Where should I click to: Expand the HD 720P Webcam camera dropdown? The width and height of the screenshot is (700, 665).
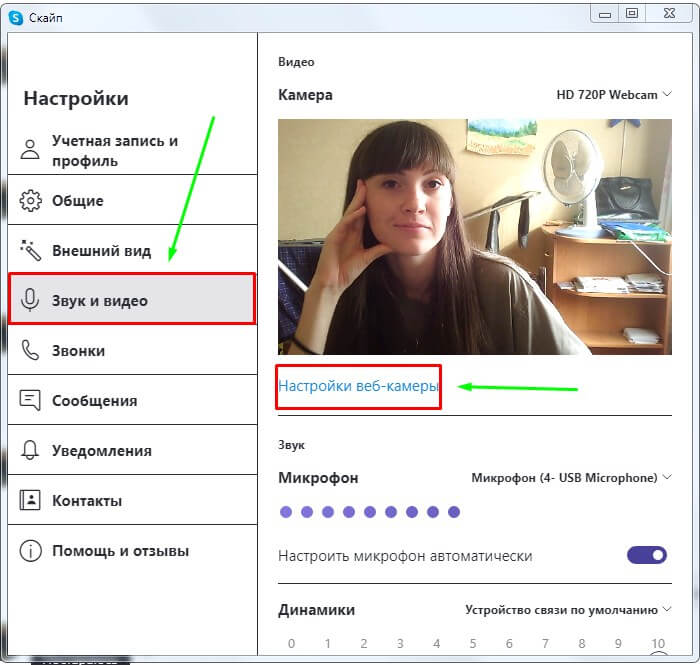pyautogui.click(x=614, y=95)
